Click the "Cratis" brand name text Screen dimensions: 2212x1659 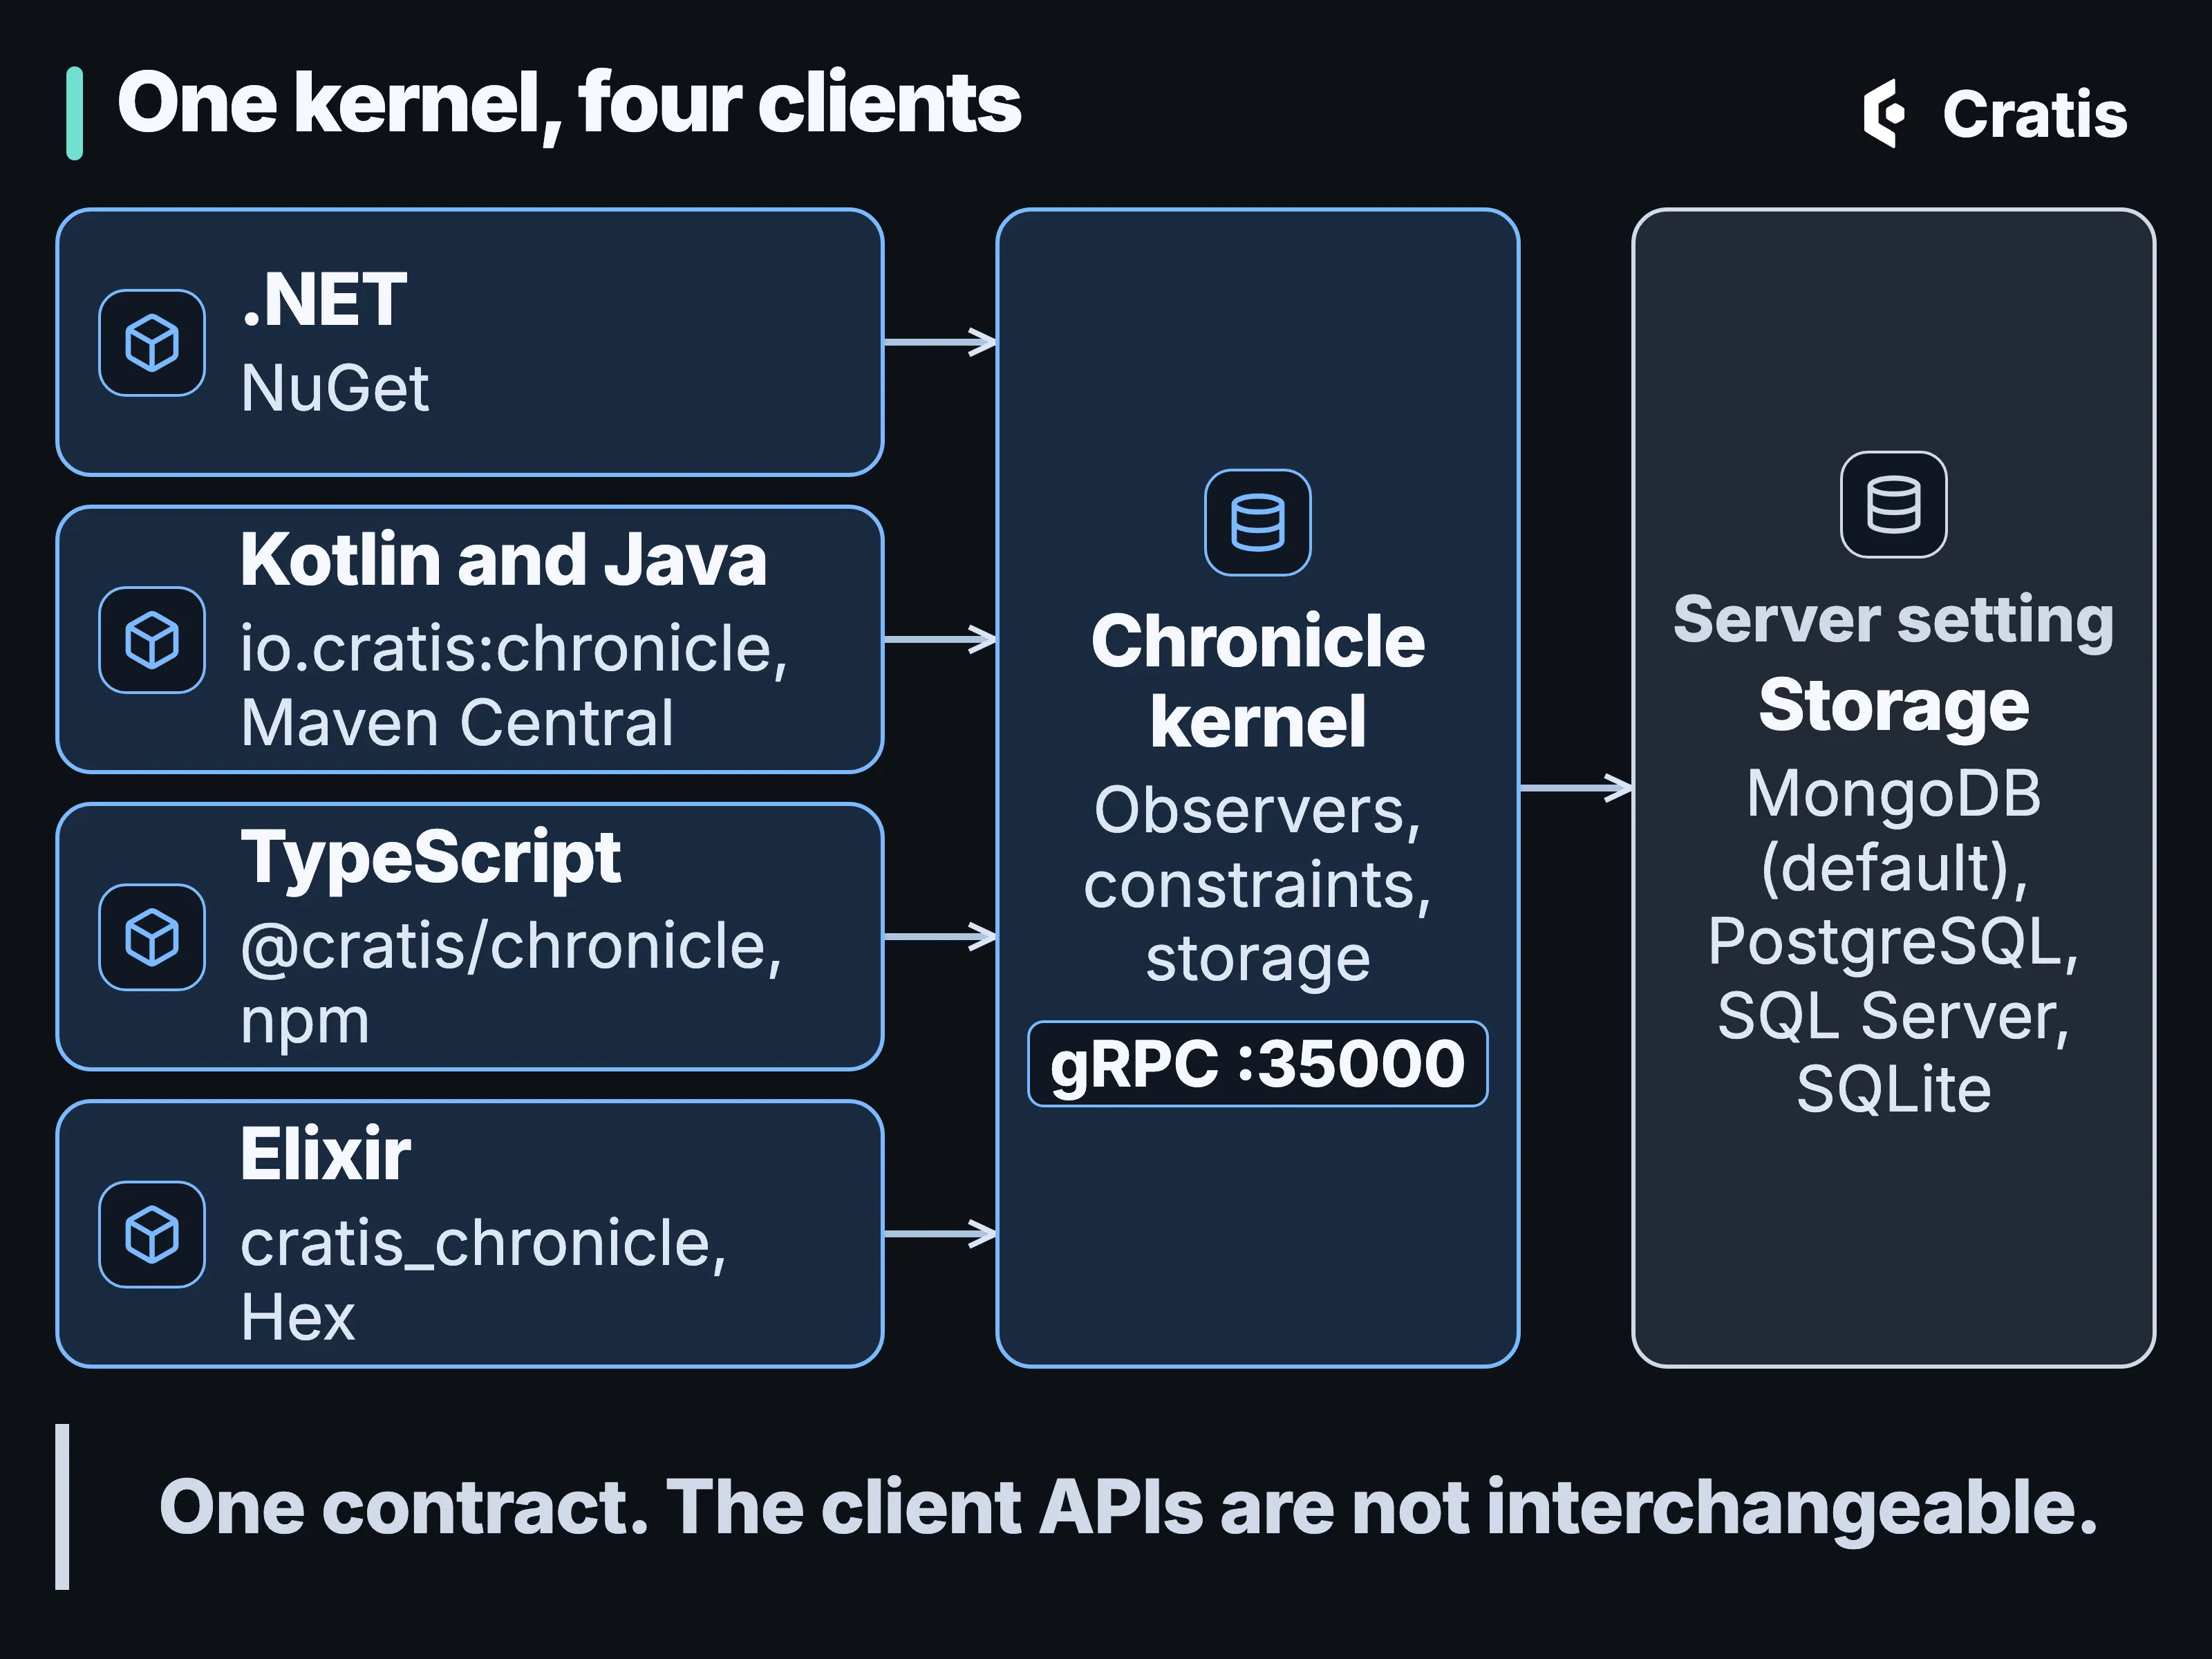(x=2035, y=114)
